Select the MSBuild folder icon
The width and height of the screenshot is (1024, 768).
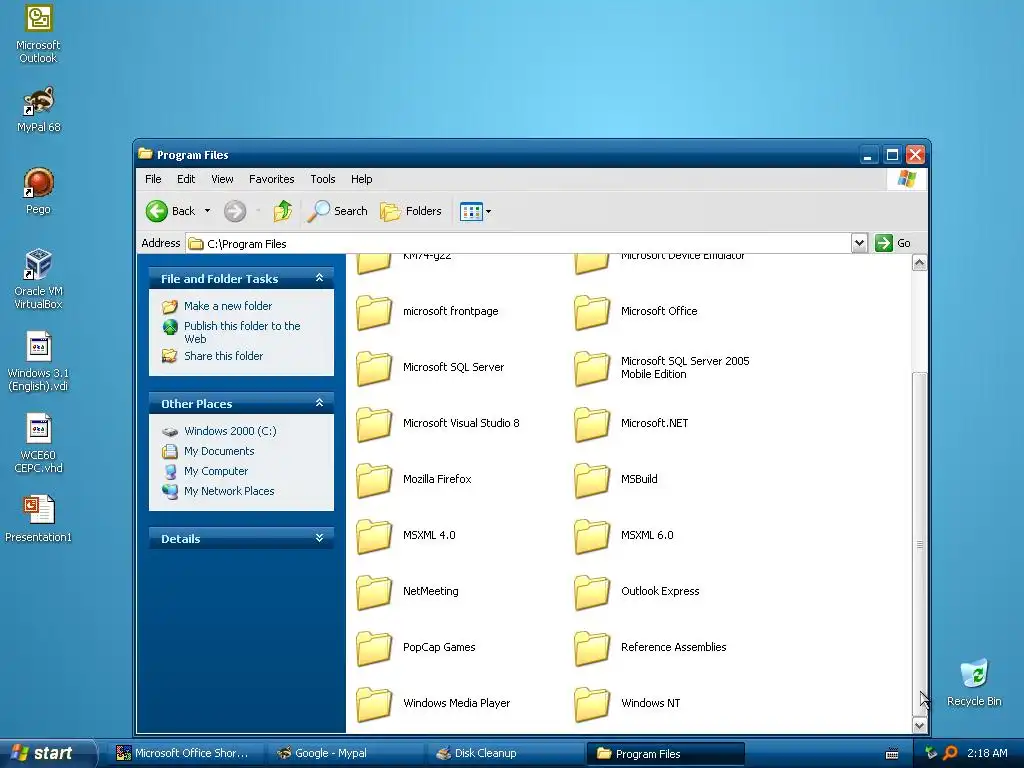pos(592,479)
